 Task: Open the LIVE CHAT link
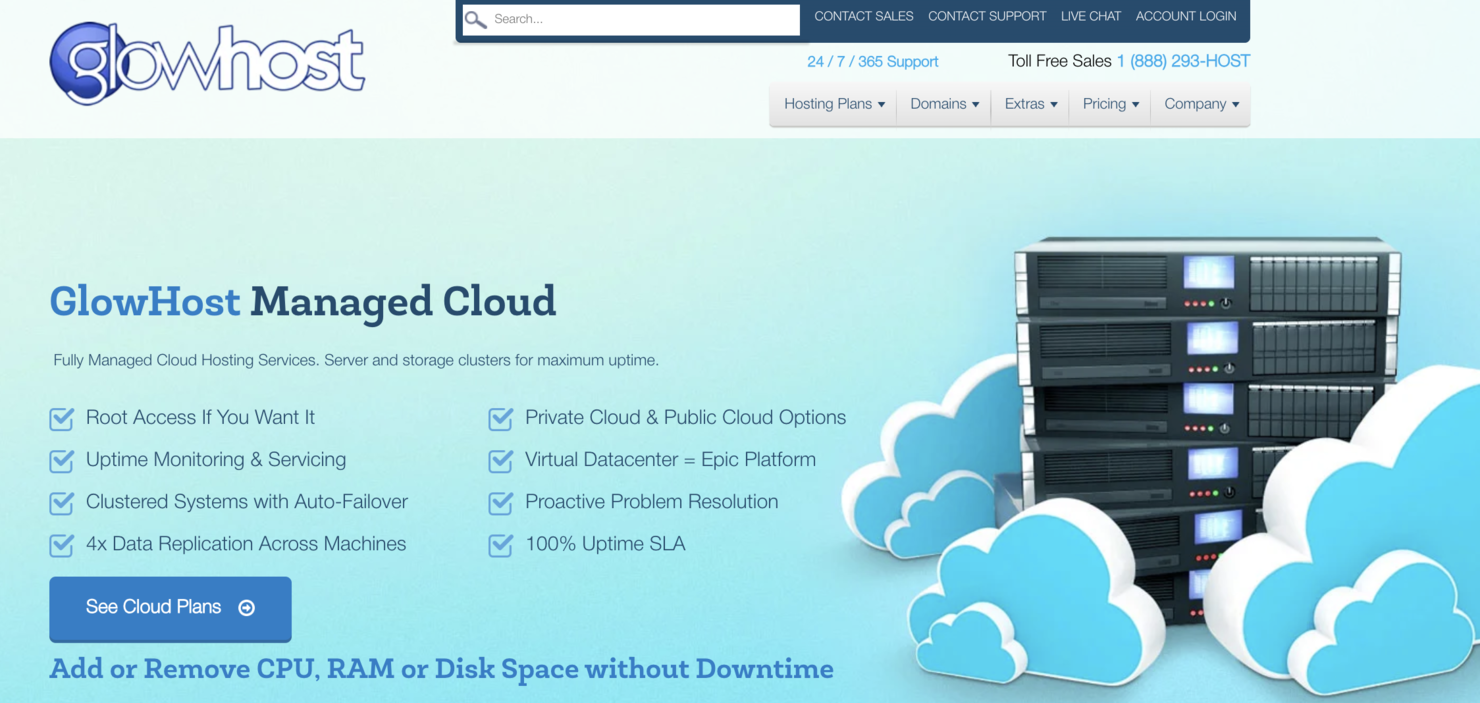tap(1091, 16)
